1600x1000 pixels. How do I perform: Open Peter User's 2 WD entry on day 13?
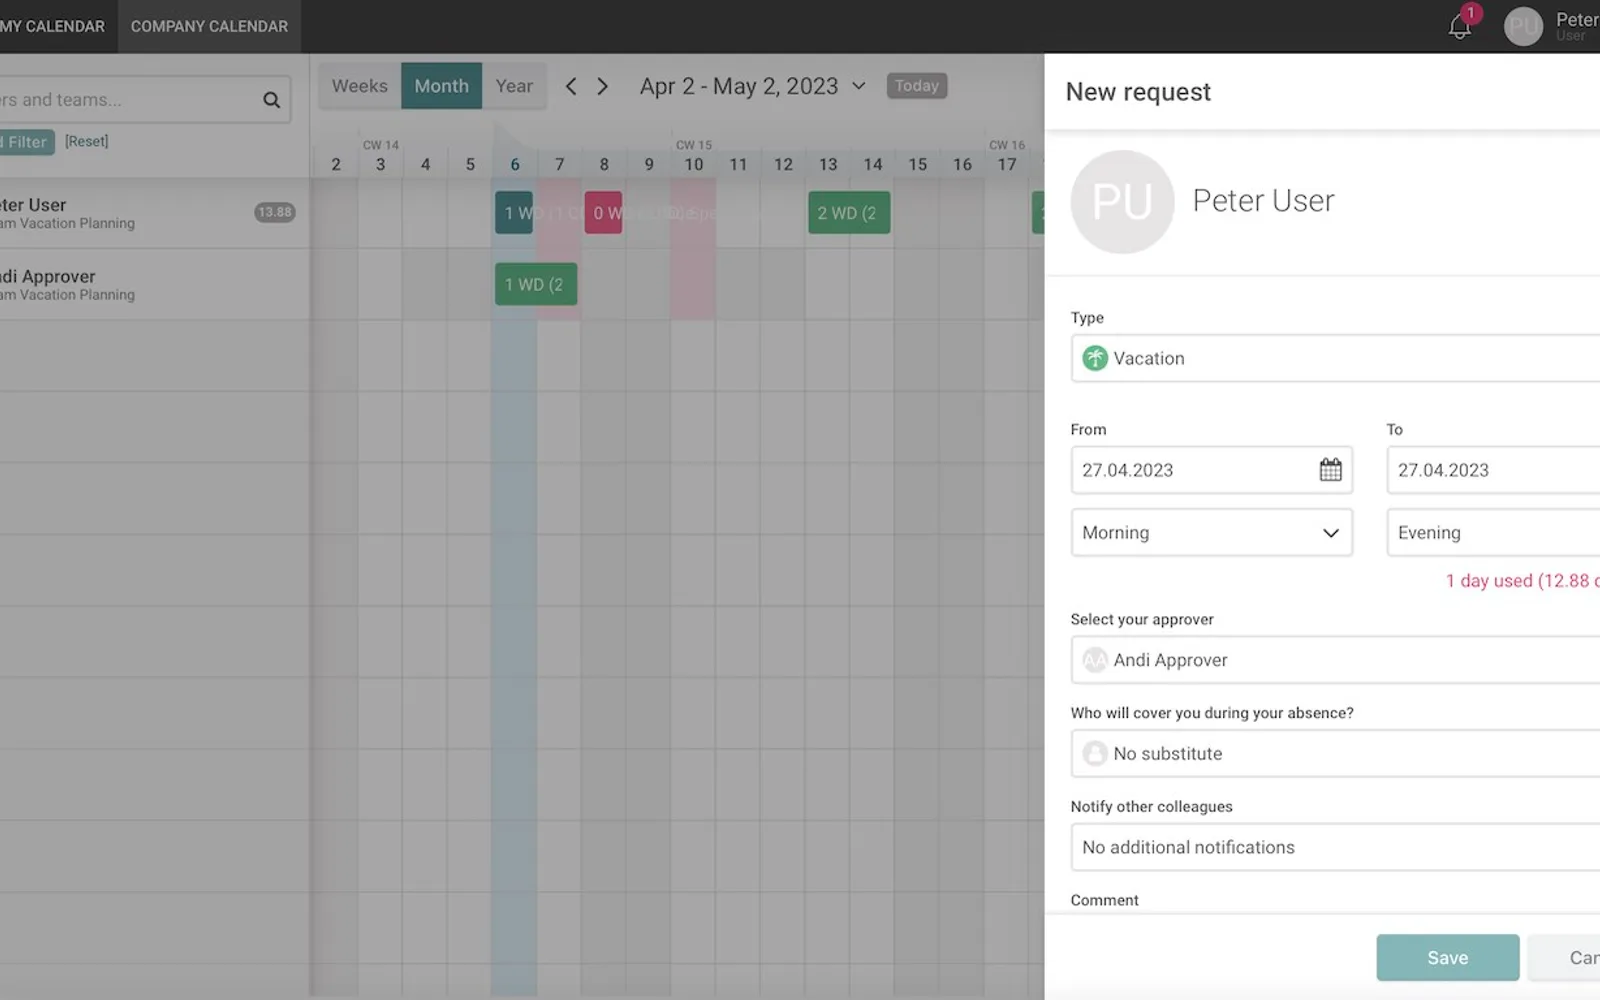point(849,213)
